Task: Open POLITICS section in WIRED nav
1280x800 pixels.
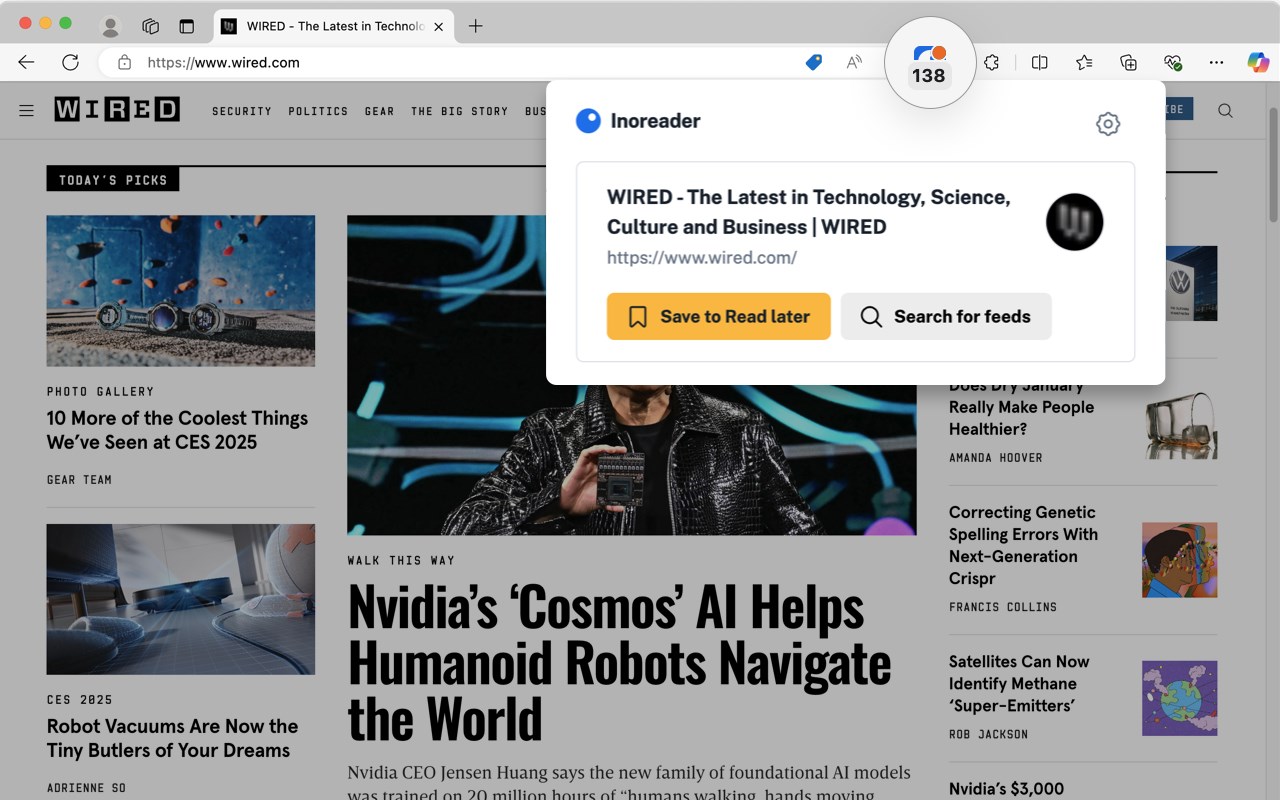Action: click(318, 111)
